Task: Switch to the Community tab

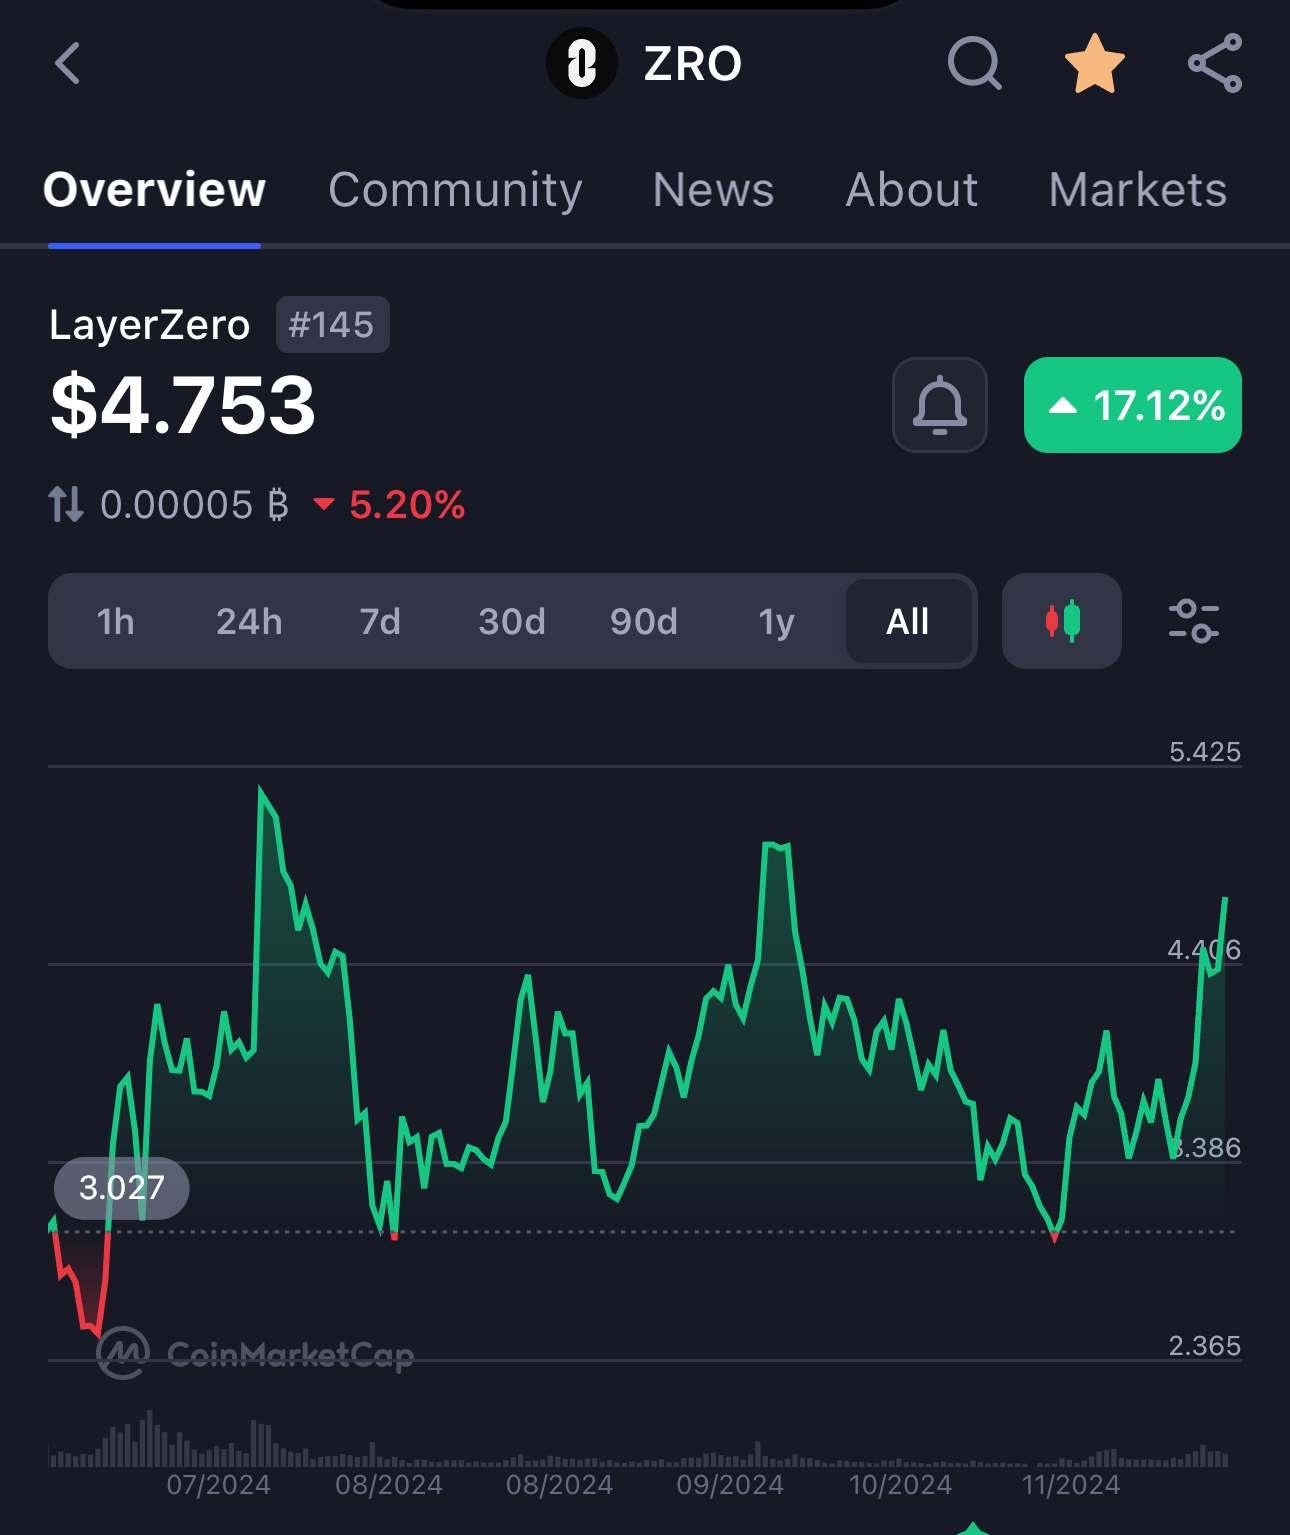Action: click(x=455, y=190)
